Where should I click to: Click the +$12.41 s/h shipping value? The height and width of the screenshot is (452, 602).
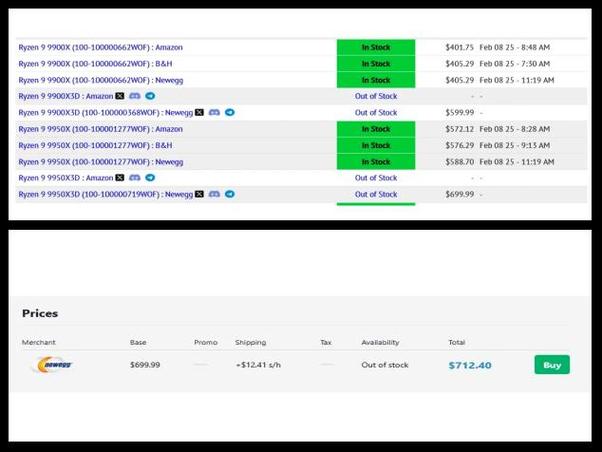point(258,365)
